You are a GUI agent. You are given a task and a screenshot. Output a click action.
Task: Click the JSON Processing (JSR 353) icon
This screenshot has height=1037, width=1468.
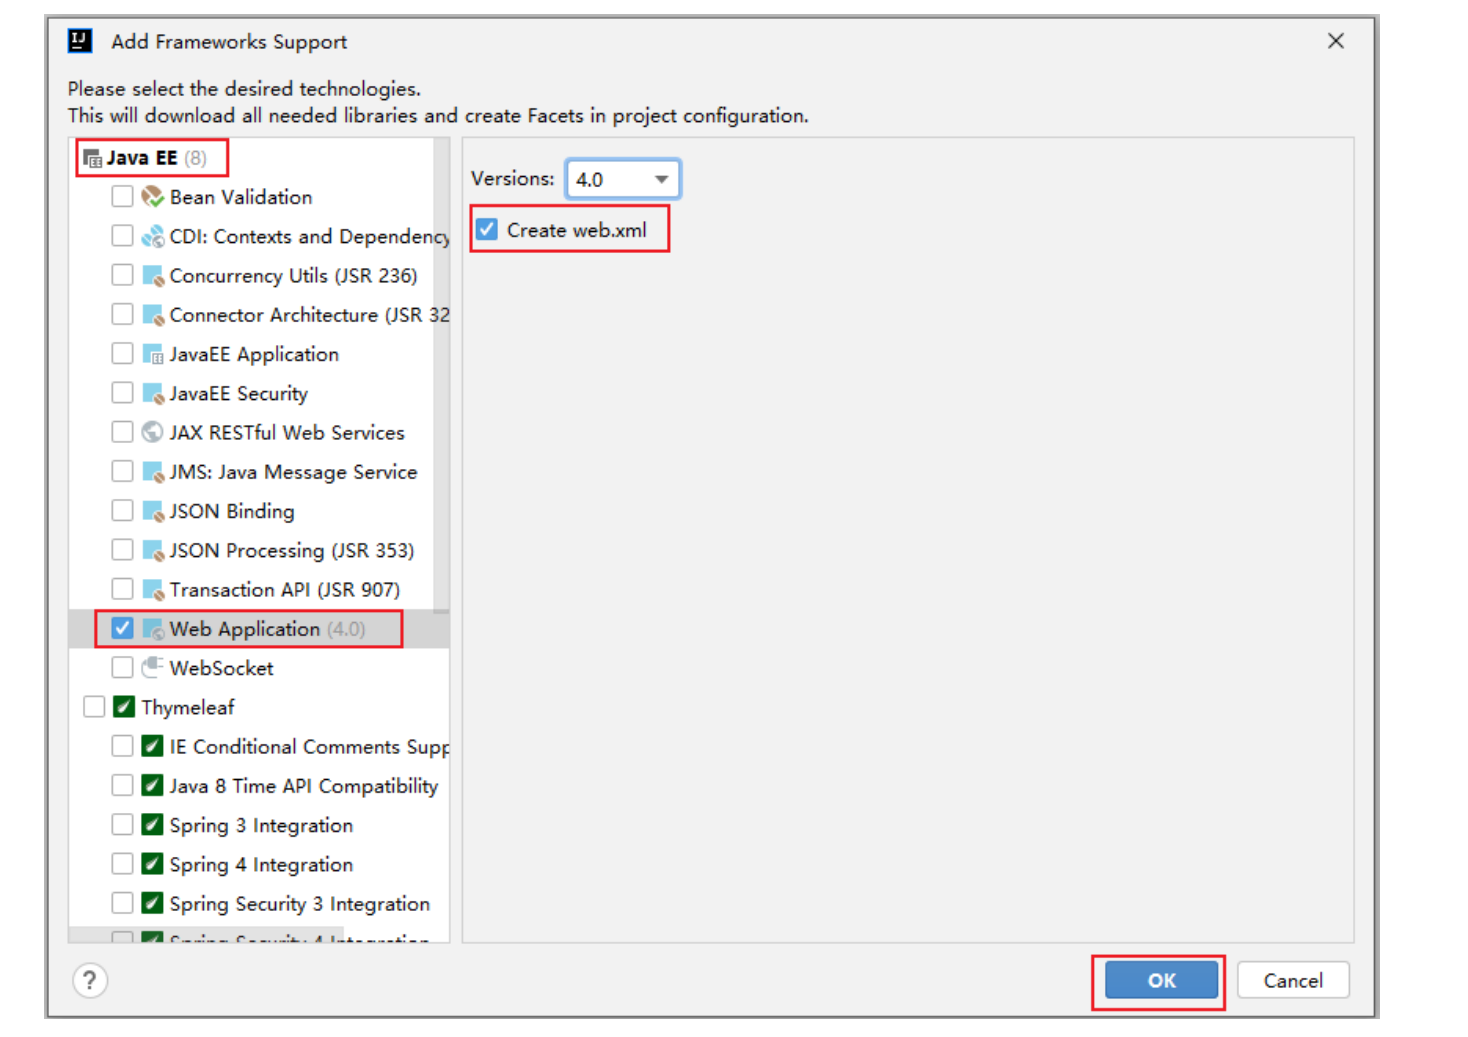pyautogui.click(x=153, y=550)
